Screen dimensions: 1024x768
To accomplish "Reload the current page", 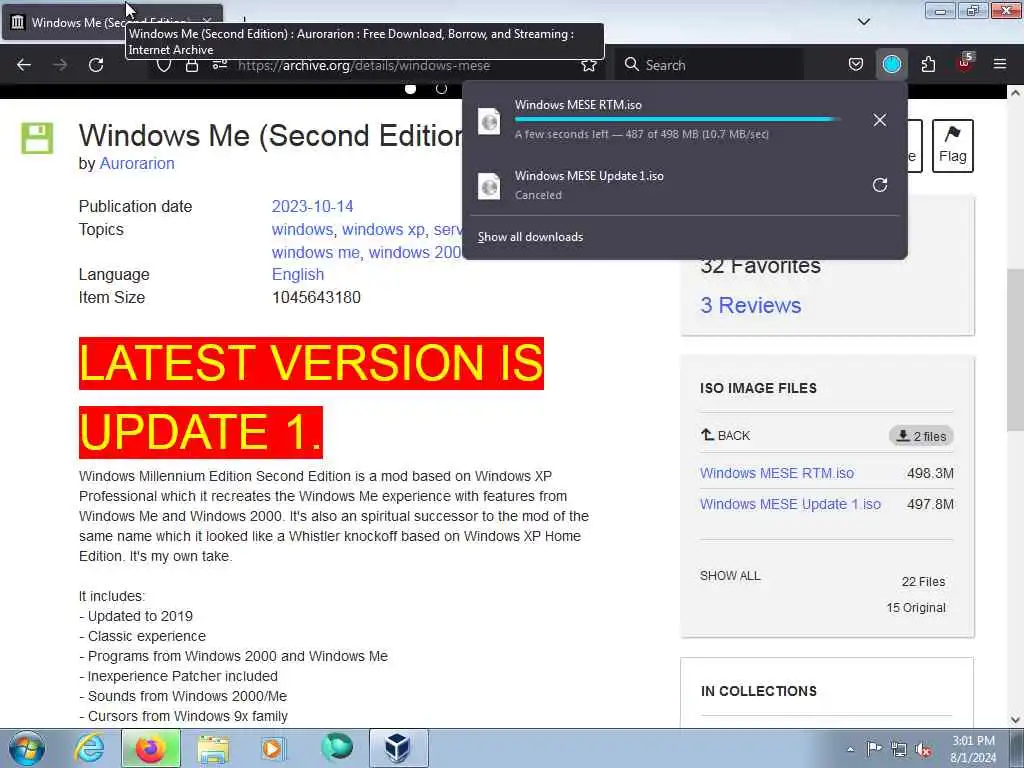I will [96, 65].
